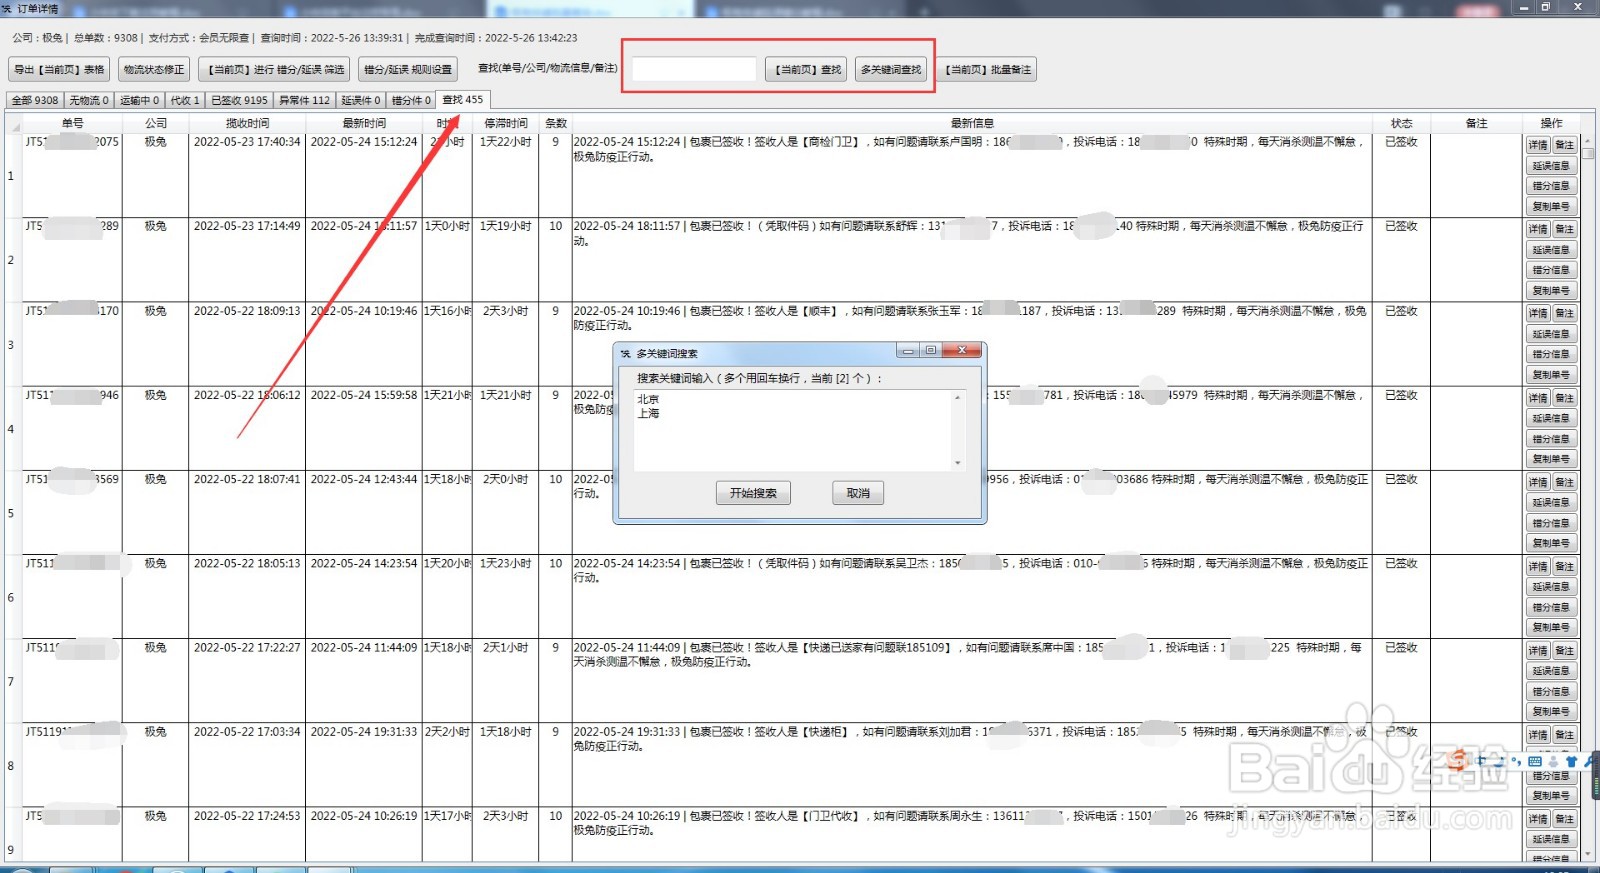Screen dimensions: 1600x873
Task: Click the 导出【当前页】表格 export button
Action: pyautogui.click(x=59, y=69)
